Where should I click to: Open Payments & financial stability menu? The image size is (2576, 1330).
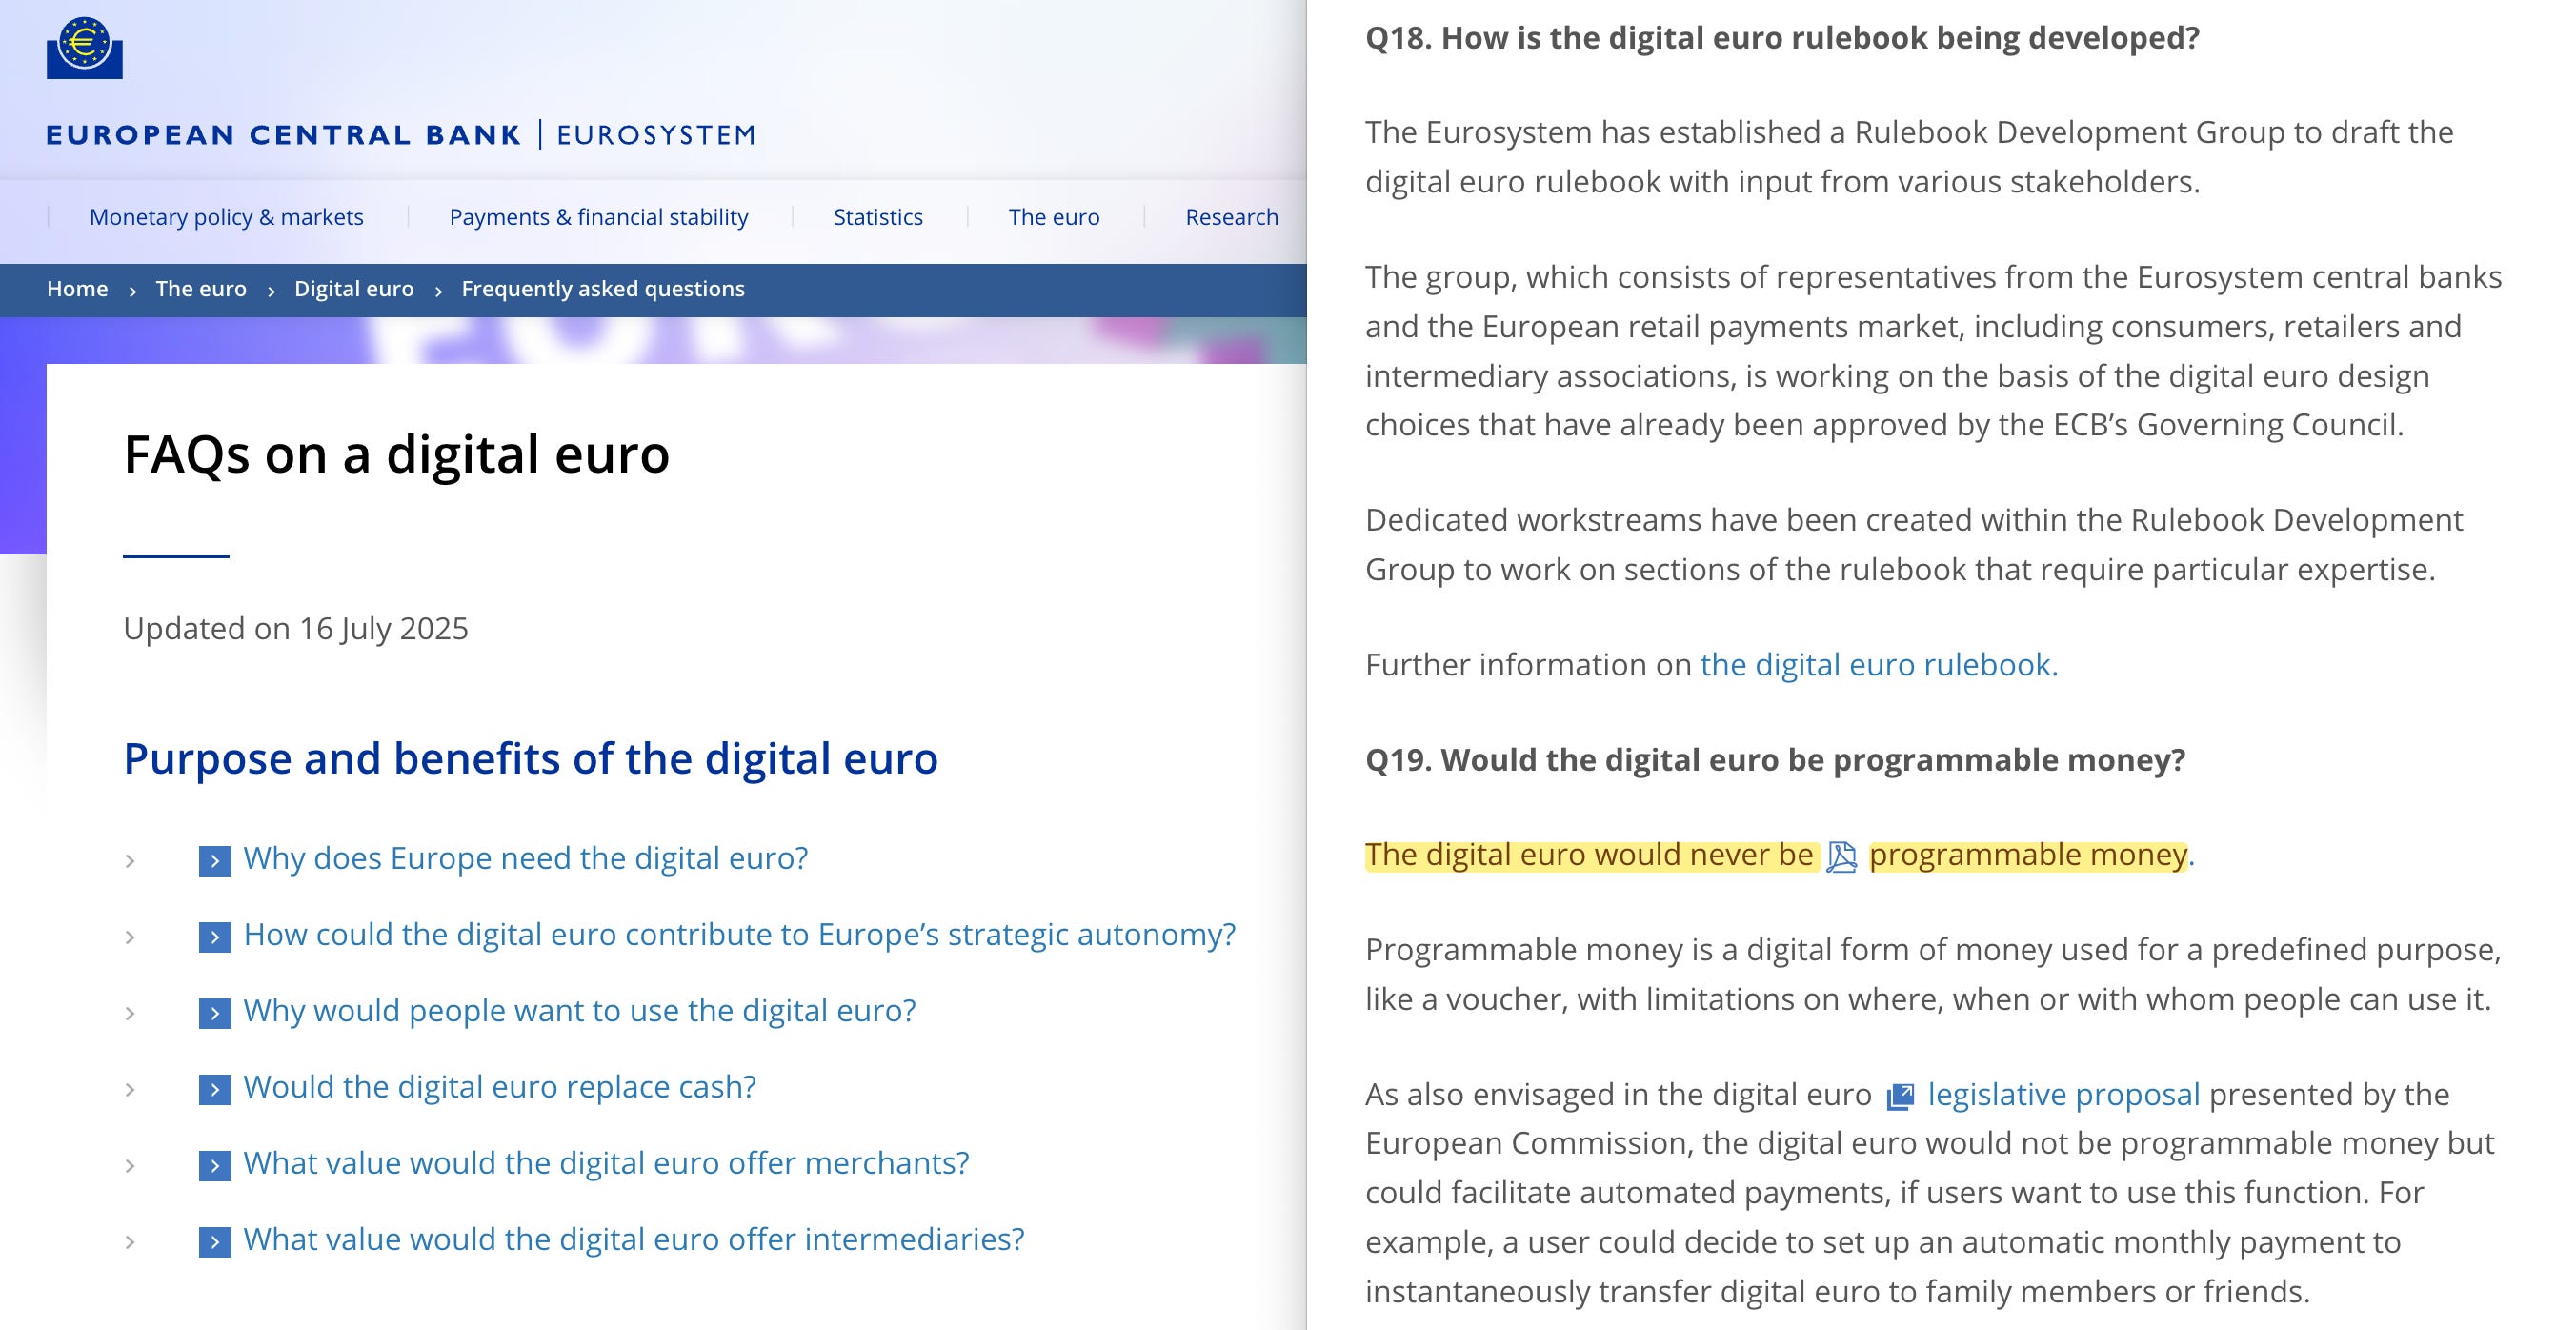tap(598, 217)
